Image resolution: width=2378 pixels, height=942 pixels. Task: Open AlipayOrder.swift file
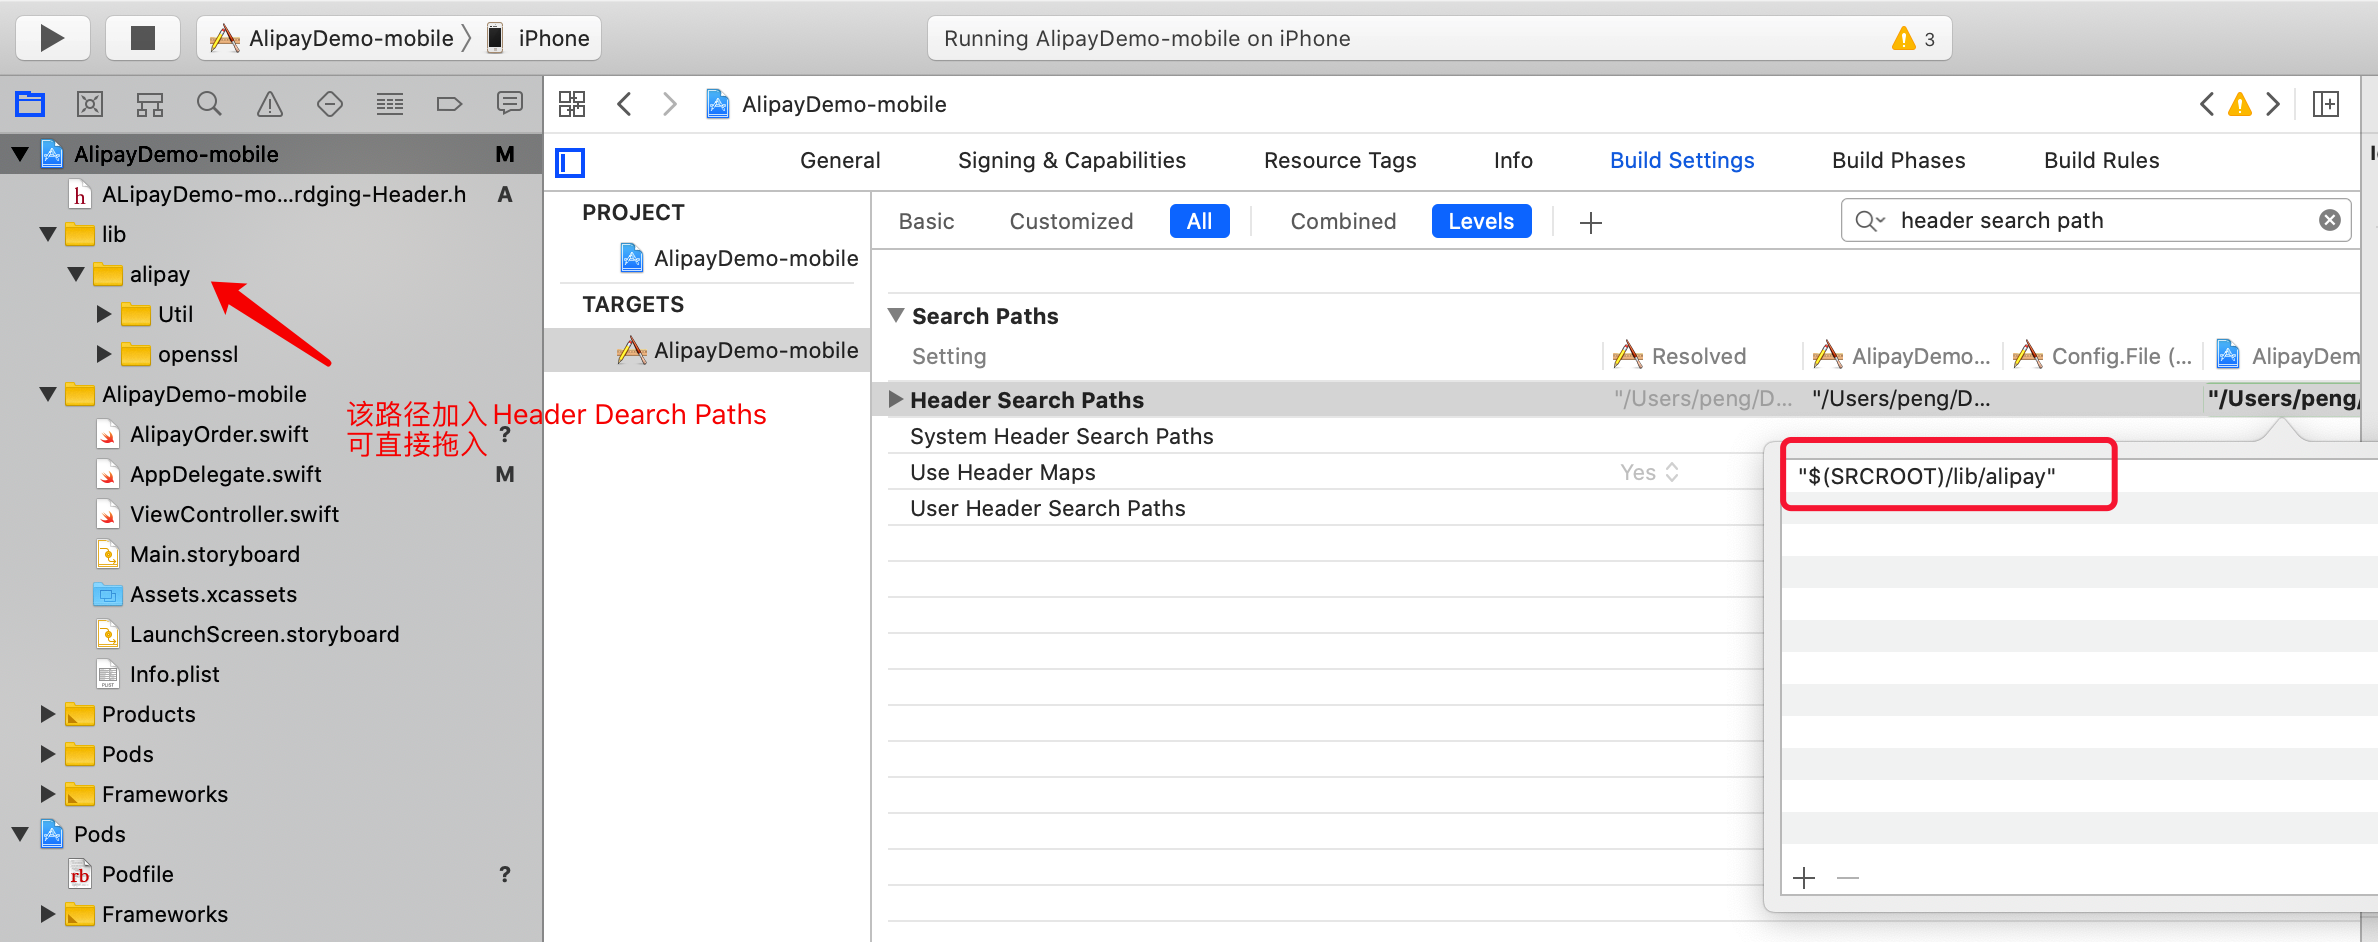(x=218, y=434)
